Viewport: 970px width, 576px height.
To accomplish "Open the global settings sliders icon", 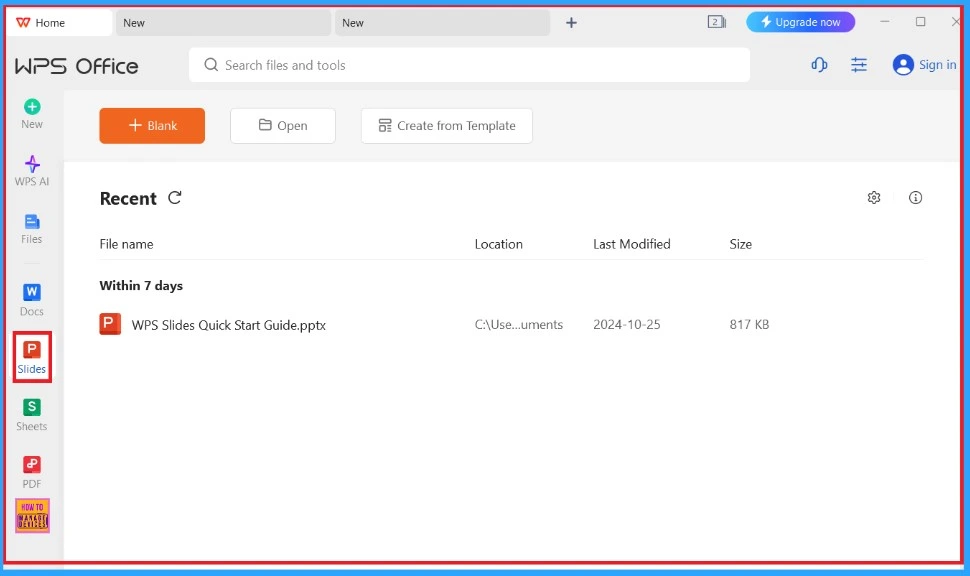I will [x=859, y=65].
